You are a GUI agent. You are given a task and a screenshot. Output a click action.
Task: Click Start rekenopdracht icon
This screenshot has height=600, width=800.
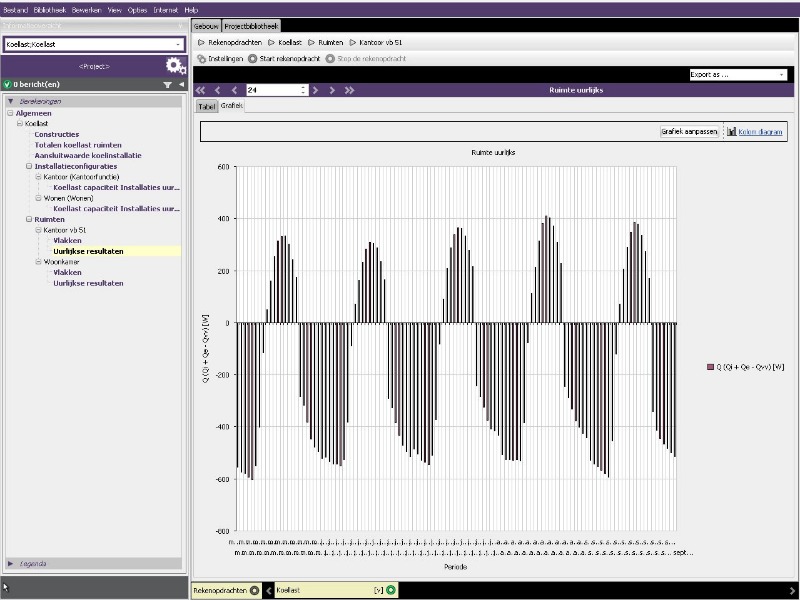pyautogui.click(x=253, y=59)
